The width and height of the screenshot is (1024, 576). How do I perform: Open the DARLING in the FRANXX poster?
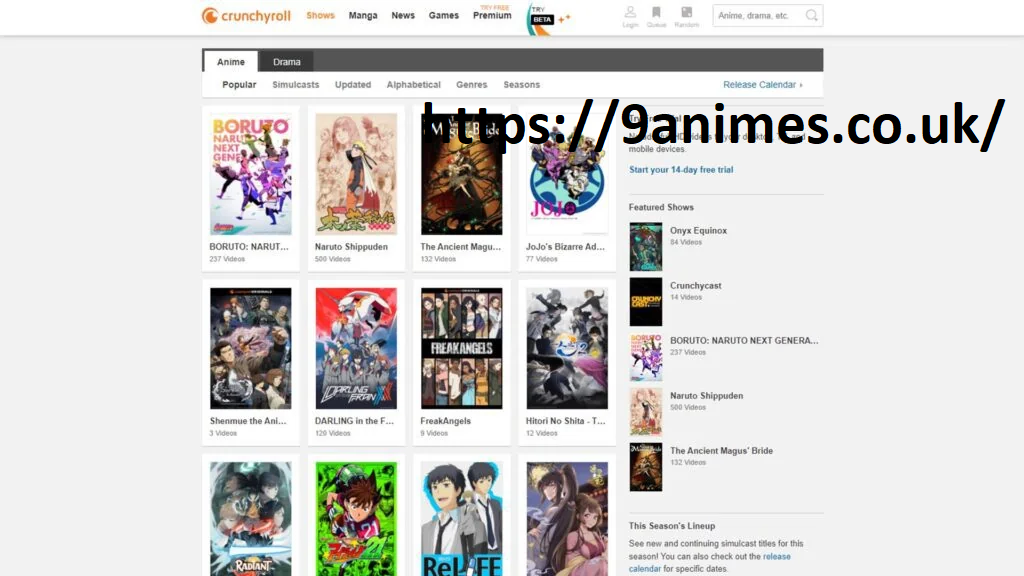[x=356, y=348]
